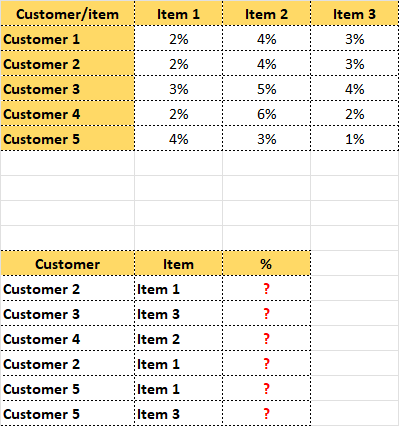Select the Item 2 header cell
Image resolution: width=399 pixels, height=426 pixels.
266,13
